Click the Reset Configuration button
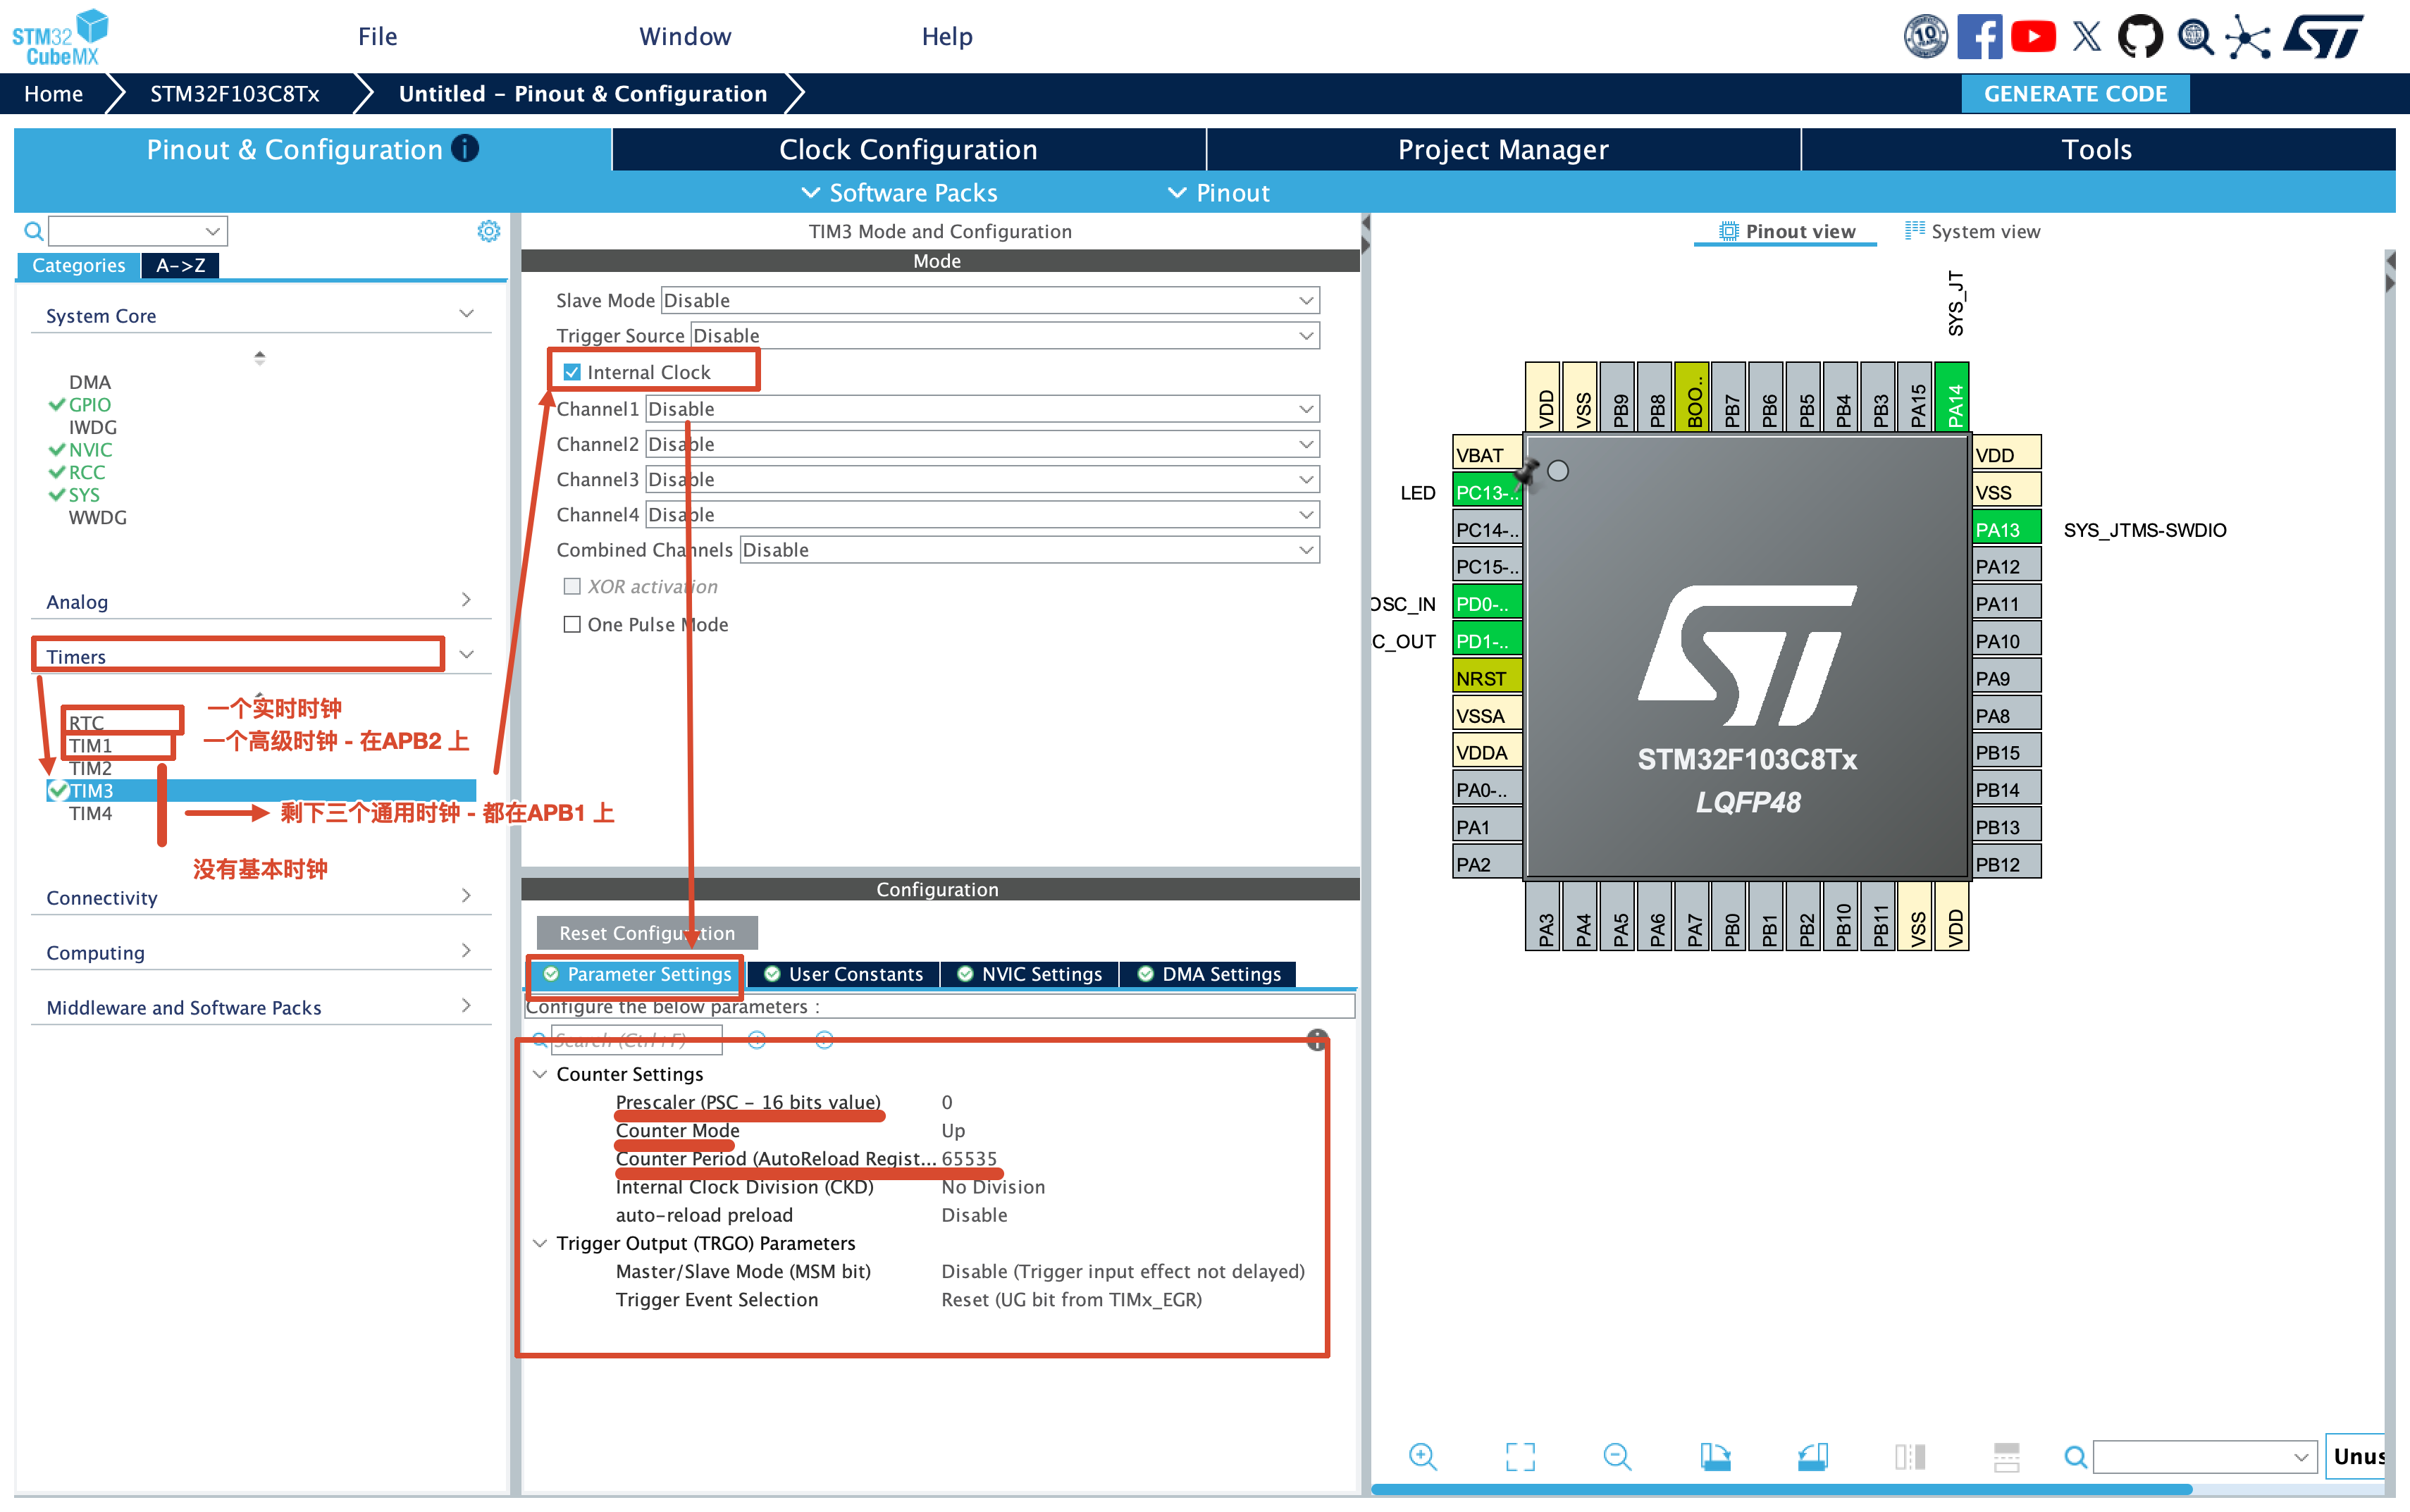The height and width of the screenshot is (1512, 2410). (x=647, y=932)
